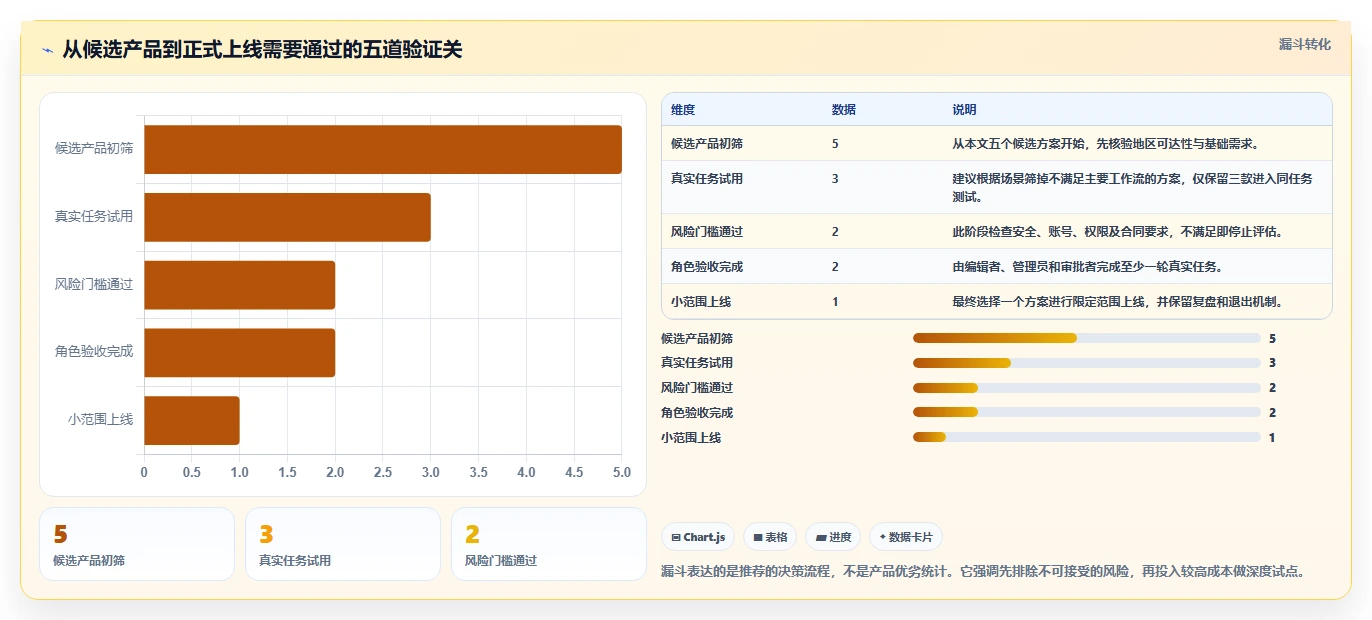
Task: Click the 小范围上线 chart bar
Action: coord(192,420)
